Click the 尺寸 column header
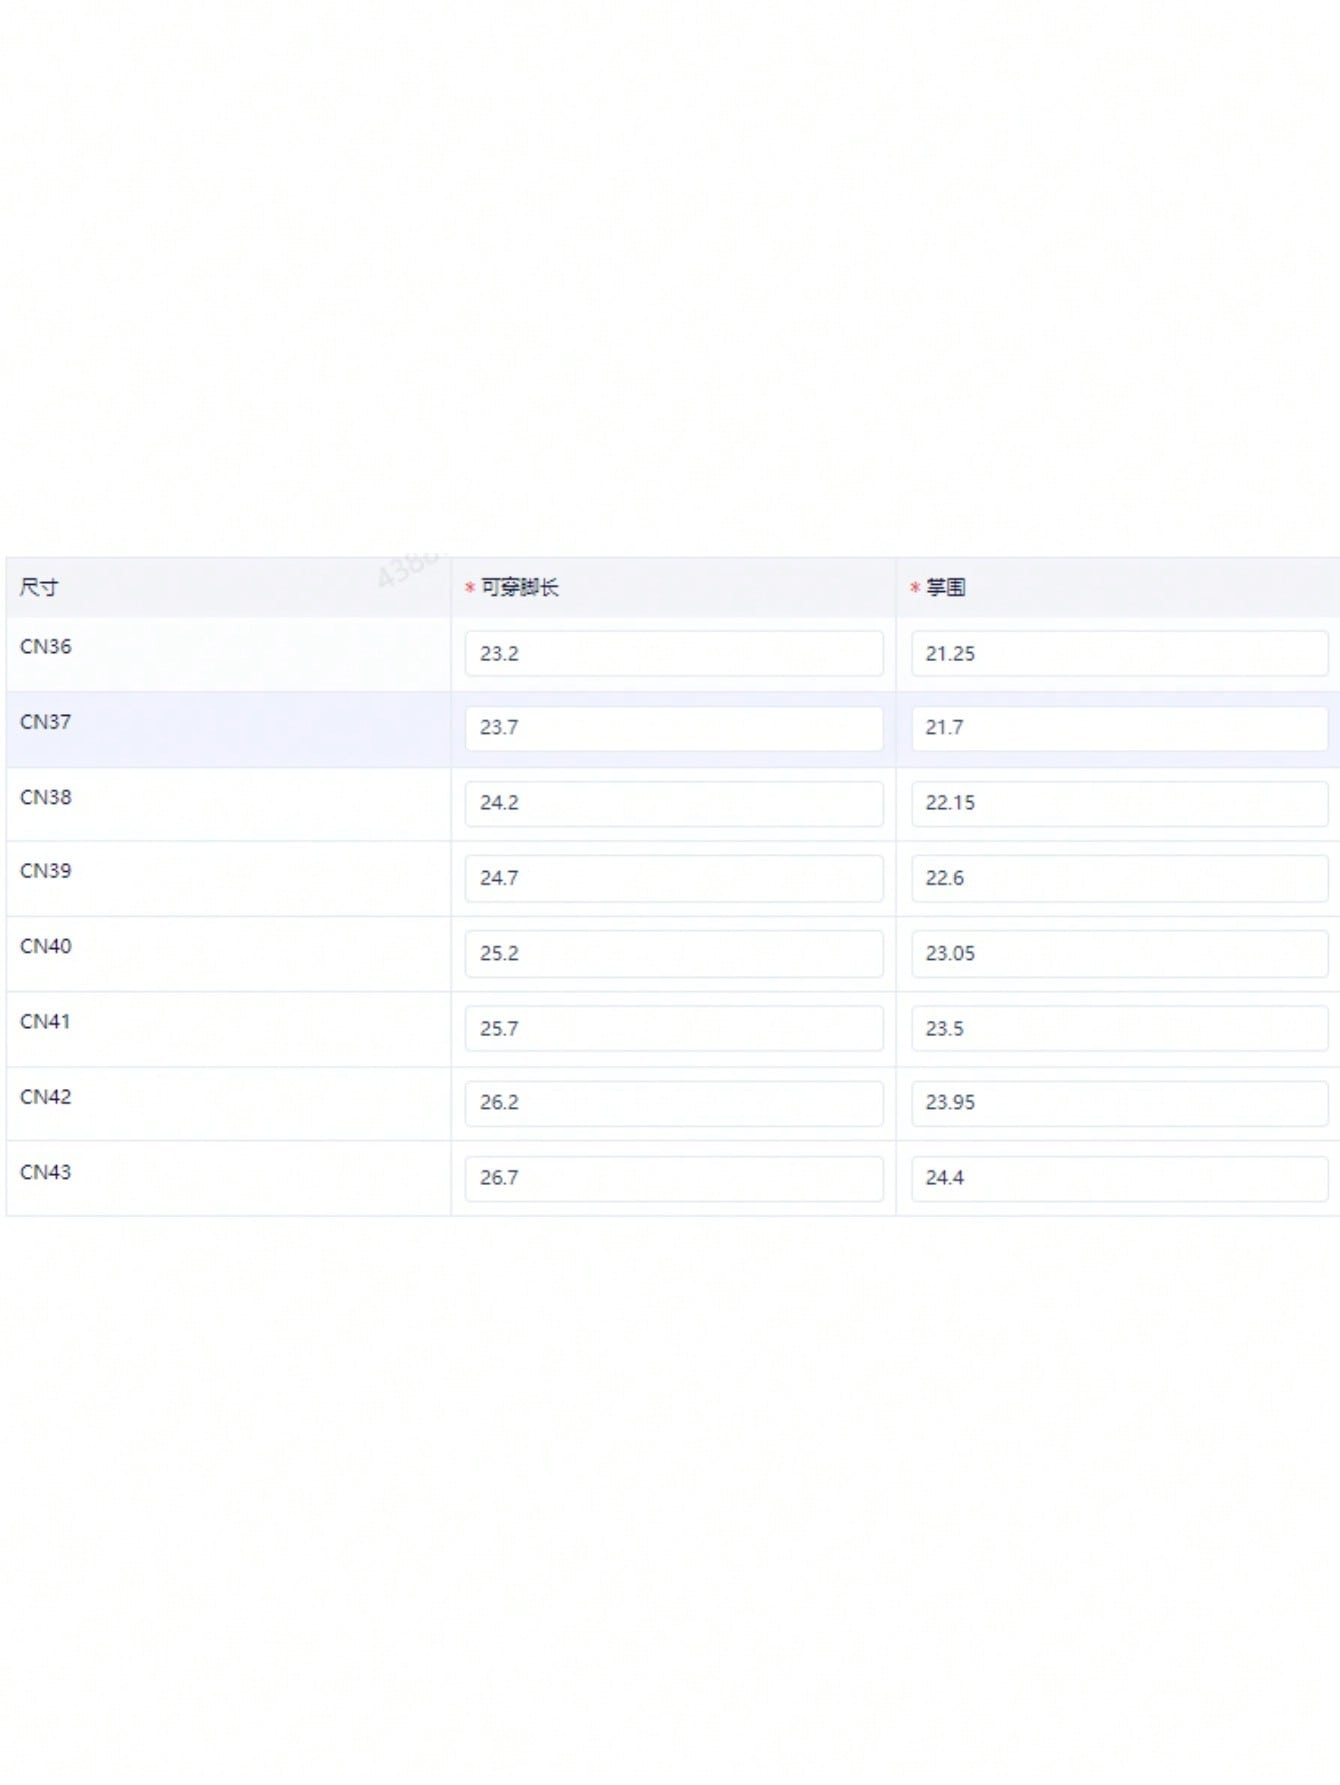 39,587
